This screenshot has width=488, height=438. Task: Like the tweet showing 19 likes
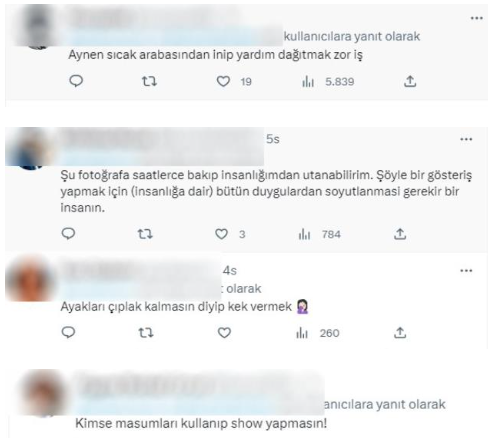[223, 81]
